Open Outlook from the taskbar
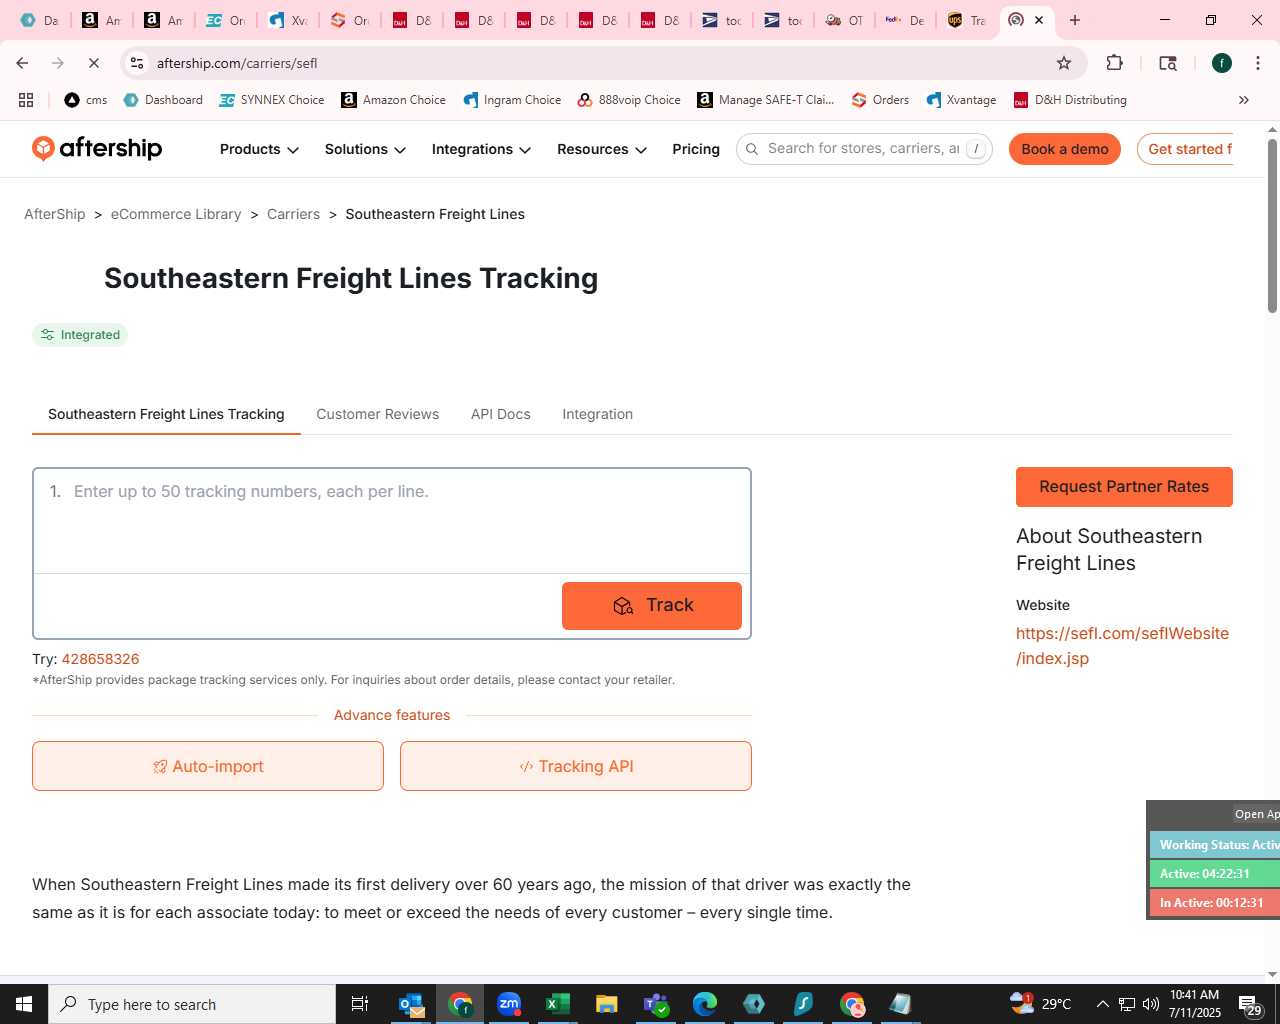This screenshot has height=1024, width=1280. (411, 1004)
